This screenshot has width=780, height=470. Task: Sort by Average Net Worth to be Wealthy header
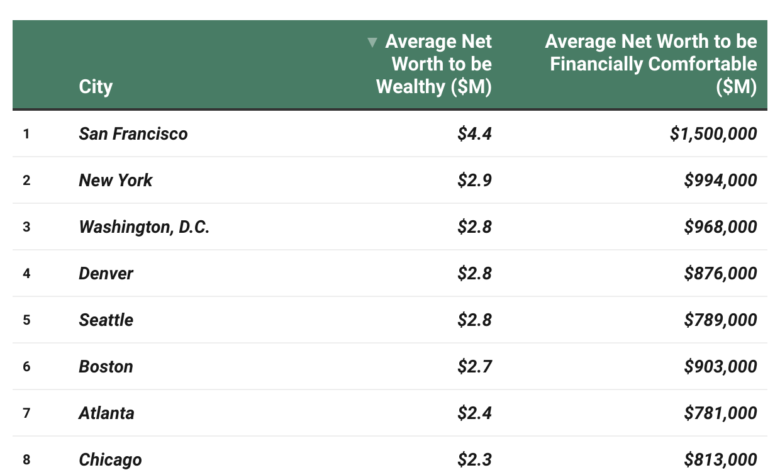tap(434, 64)
